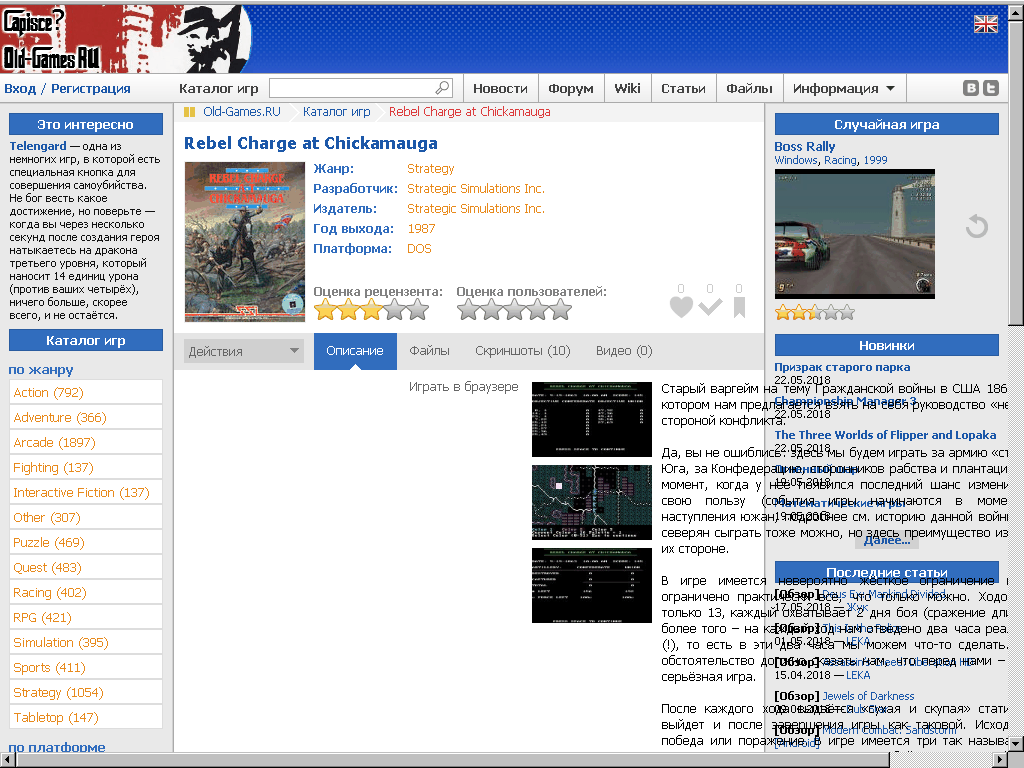Open the Twitter social icon

[x=991, y=88]
